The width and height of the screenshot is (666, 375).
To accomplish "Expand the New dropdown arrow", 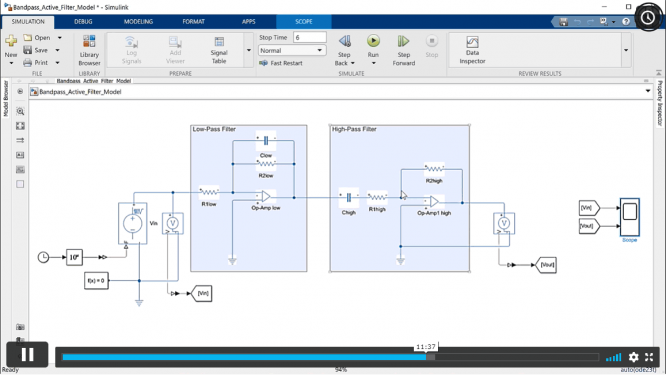I will (x=11, y=63).
